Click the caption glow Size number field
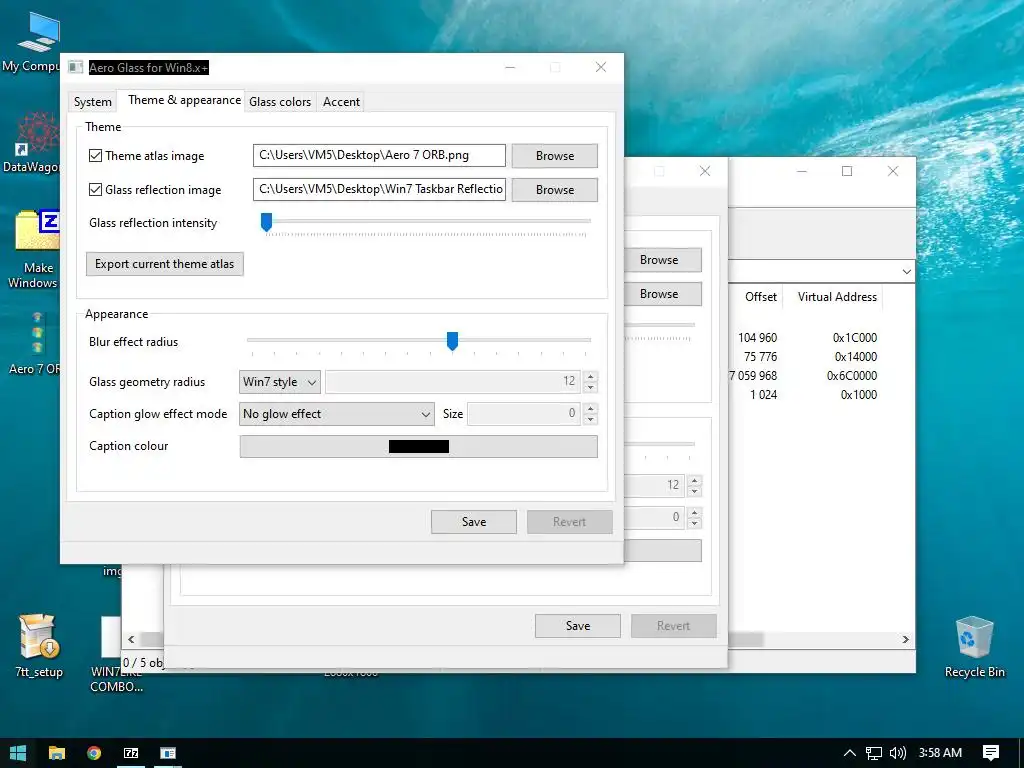 coord(524,413)
